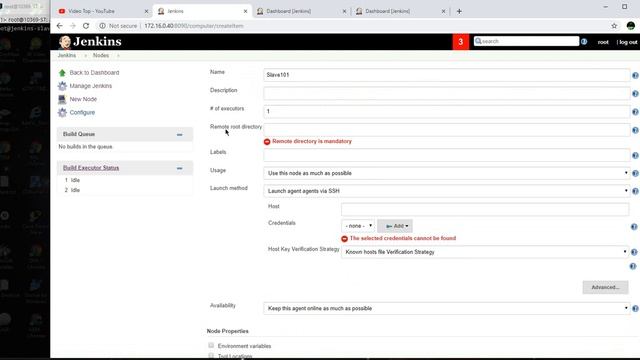Open the Back to Dashboard link

coord(94,73)
